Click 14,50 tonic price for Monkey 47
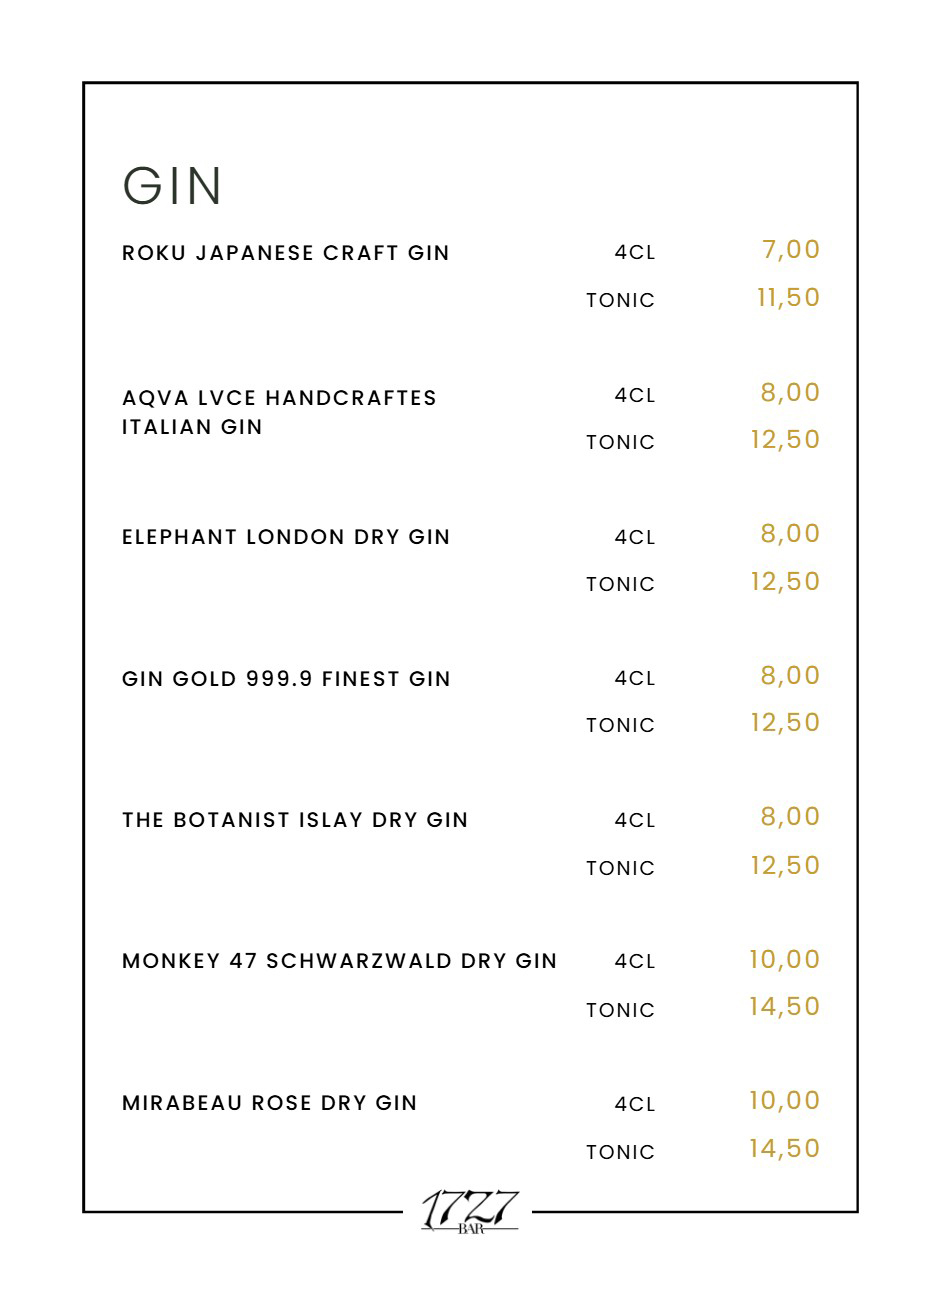The height and width of the screenshot is (1292, 941). [x=784, y=1007]
